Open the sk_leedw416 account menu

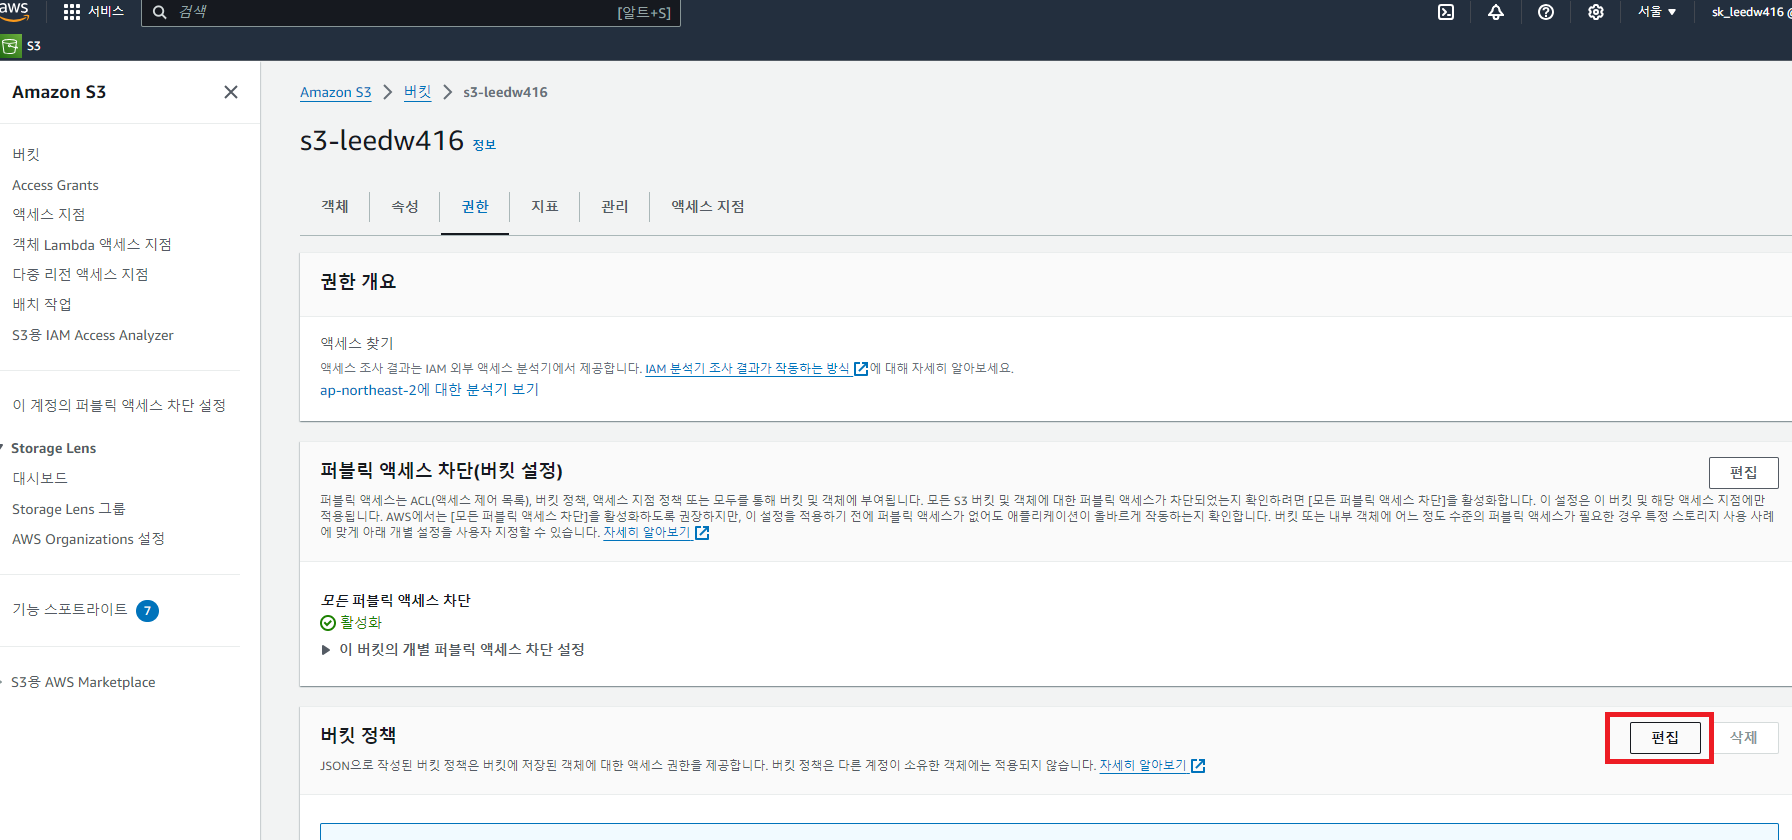[1751, 12]
